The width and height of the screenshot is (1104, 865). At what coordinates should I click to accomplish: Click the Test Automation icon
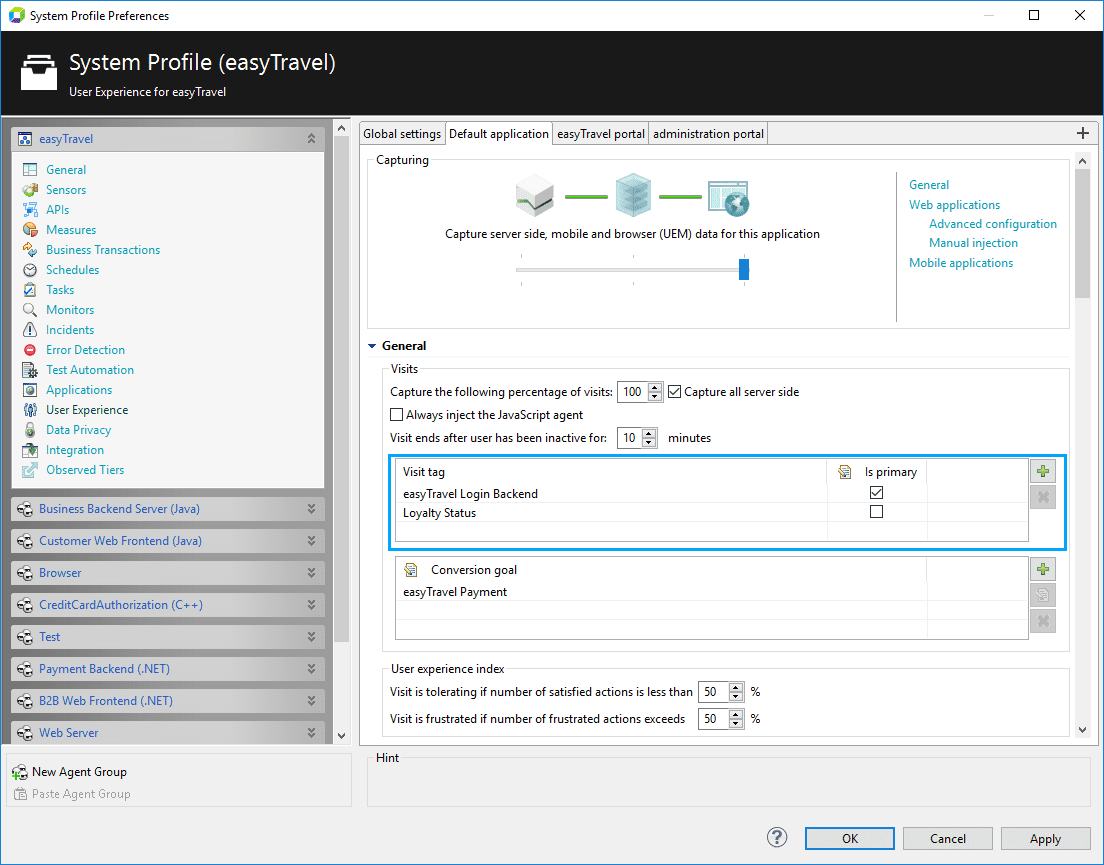30,370
